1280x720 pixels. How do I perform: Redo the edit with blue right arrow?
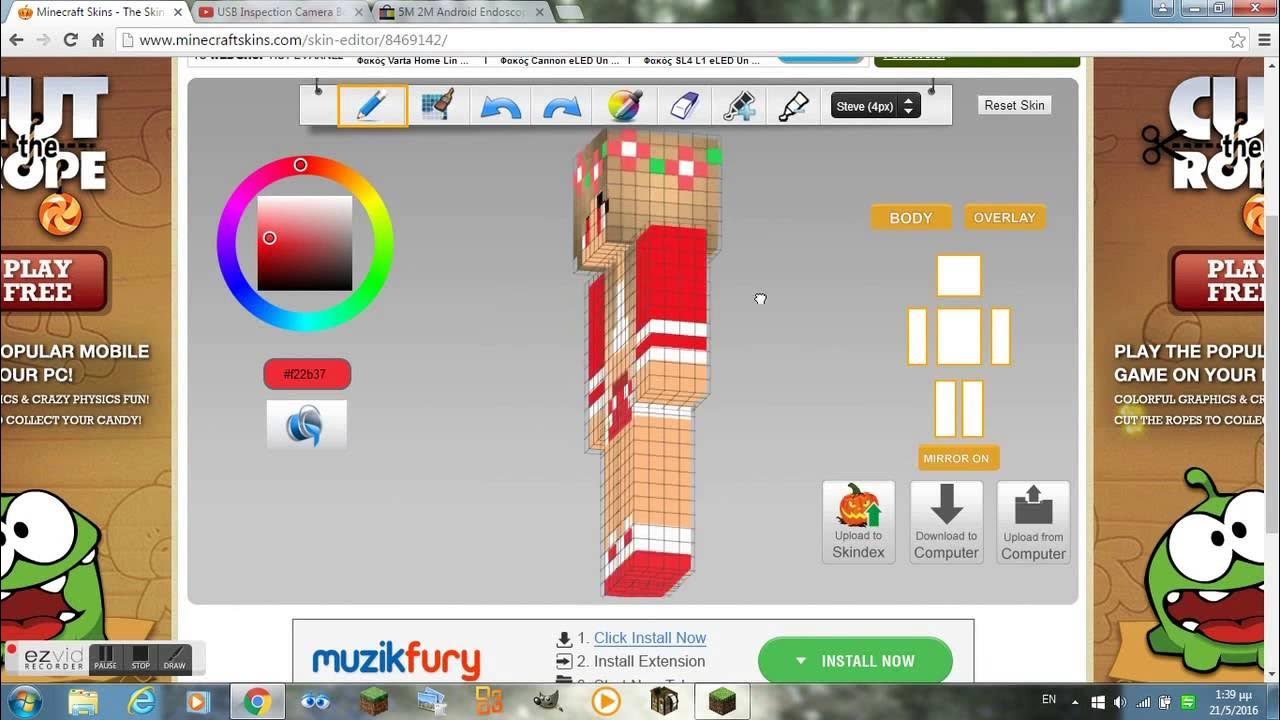[562, 106]
